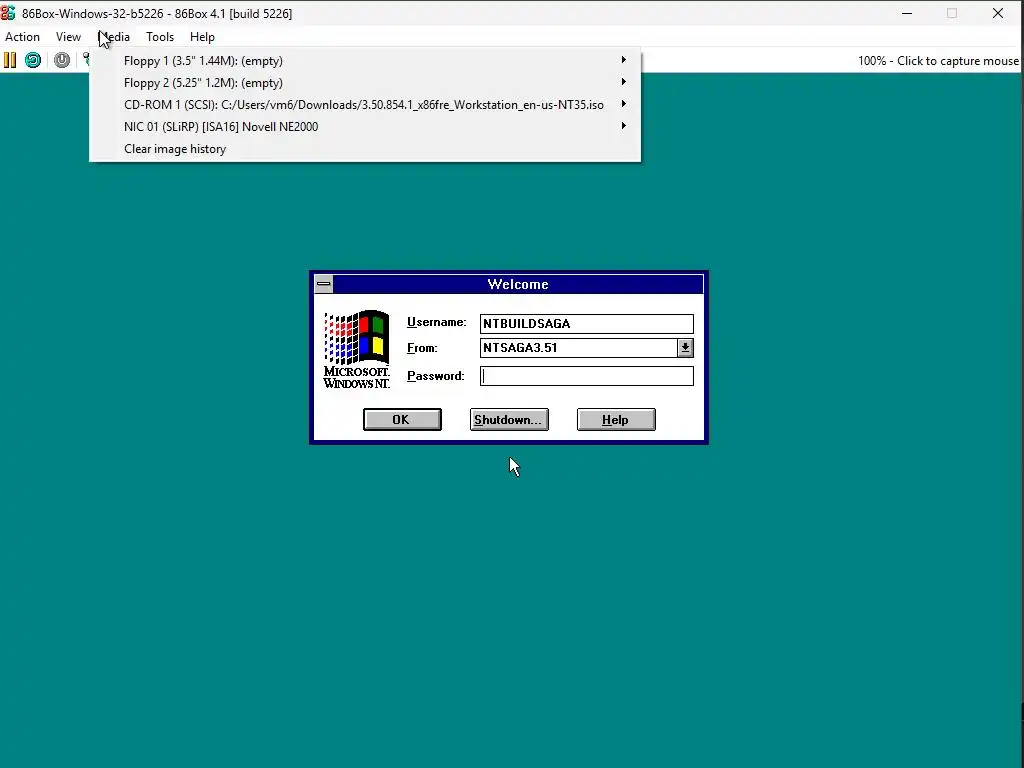This screenshot has height=768, width=1024.
Task: Click the Username field NTBUILDSAGA
Action: [586, 324]
